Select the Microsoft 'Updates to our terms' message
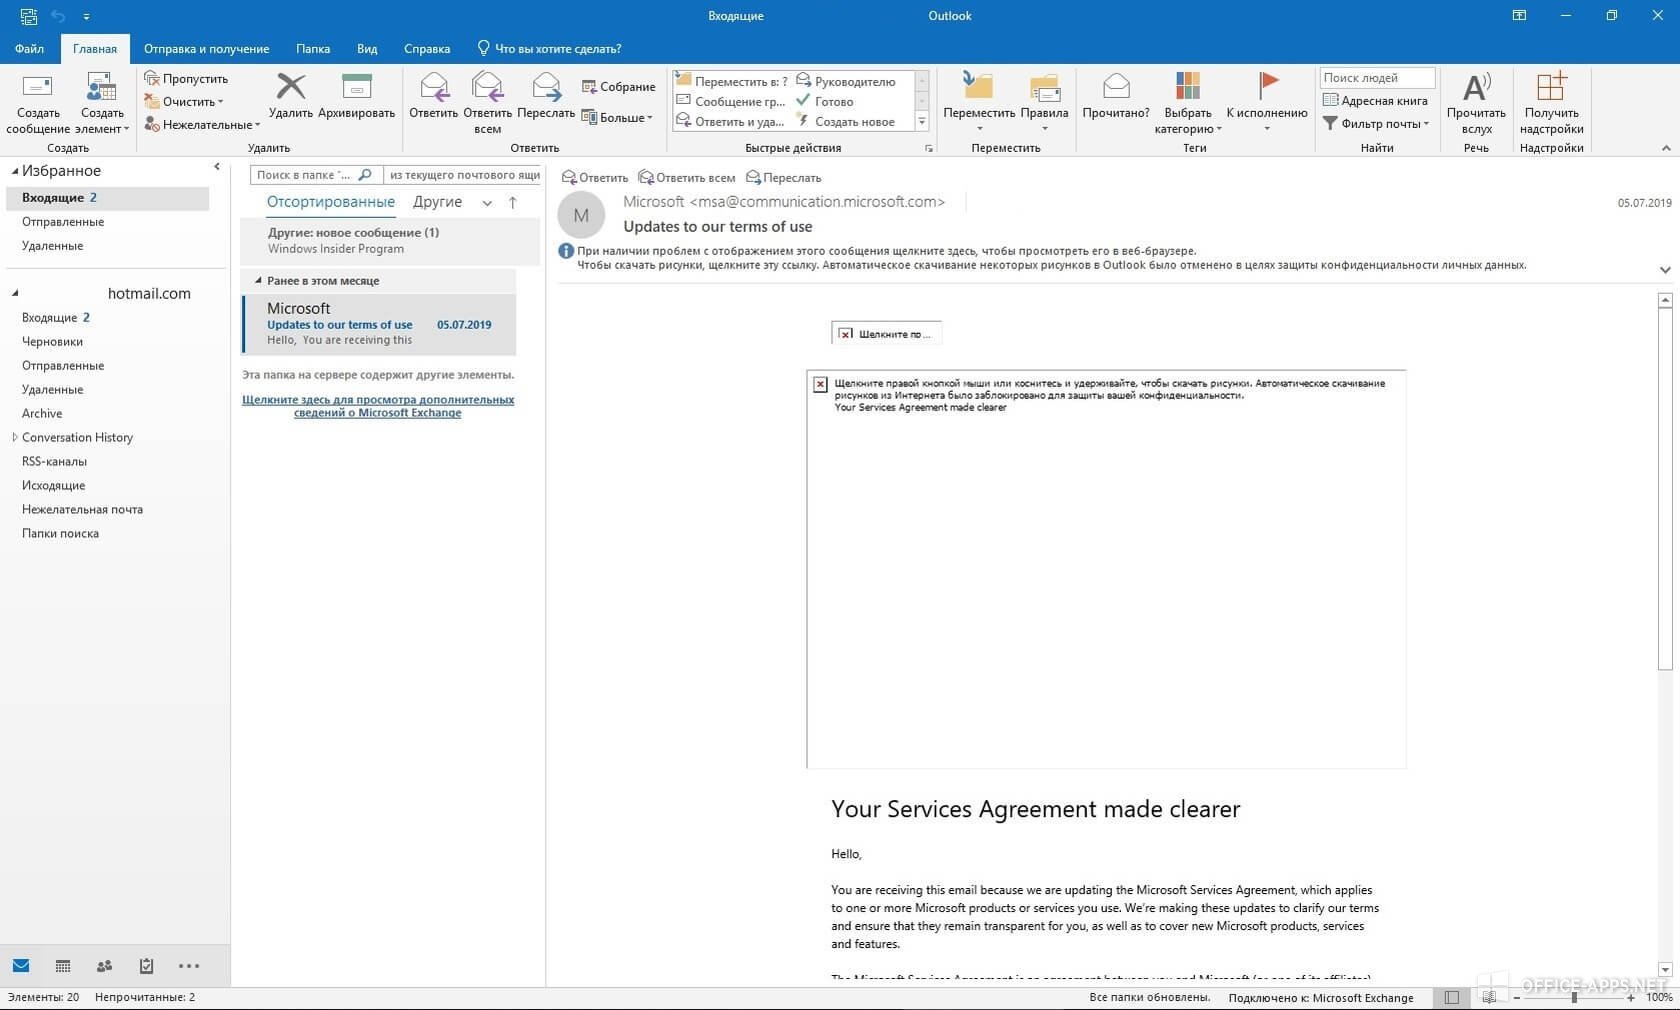This screenshot has height=1010, width=1680. pyautogui.click(x=379, y=324)
